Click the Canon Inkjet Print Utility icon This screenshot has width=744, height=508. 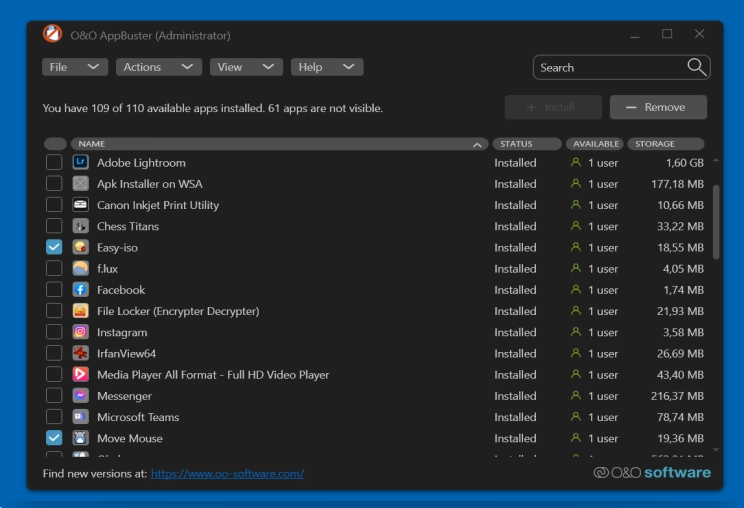pos(81,205)
